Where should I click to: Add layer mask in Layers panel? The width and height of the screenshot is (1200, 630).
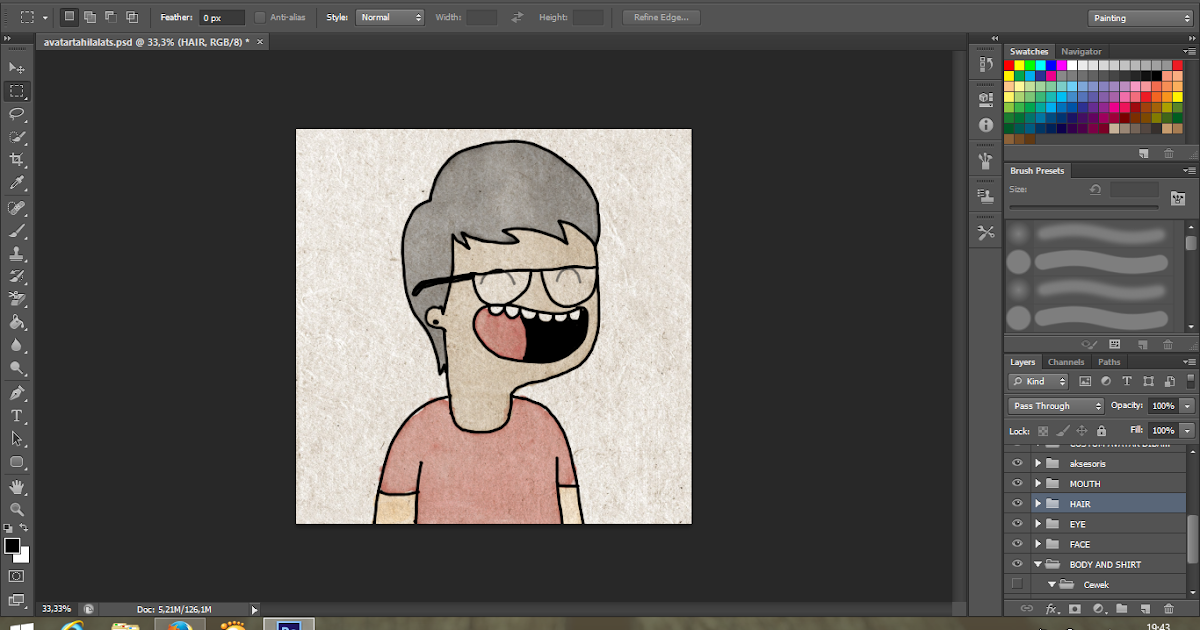click(x=1075, y=608)
